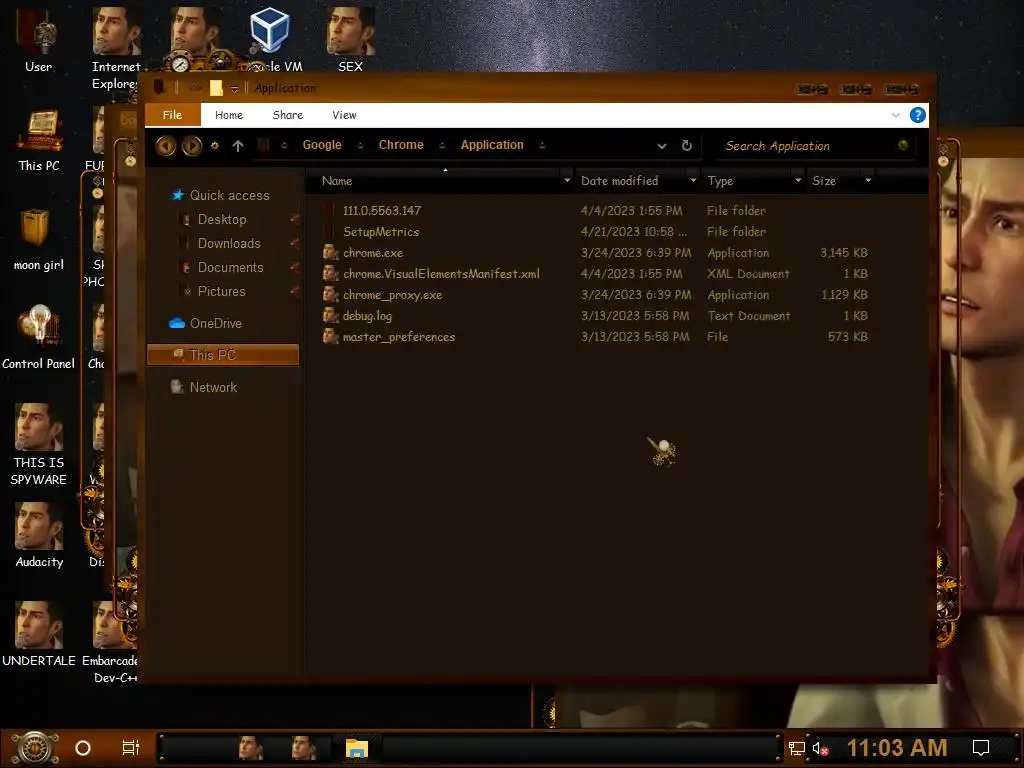Expand the ribbon with the chevron
Screen dimensions: 1024x768
pos(895,115)
